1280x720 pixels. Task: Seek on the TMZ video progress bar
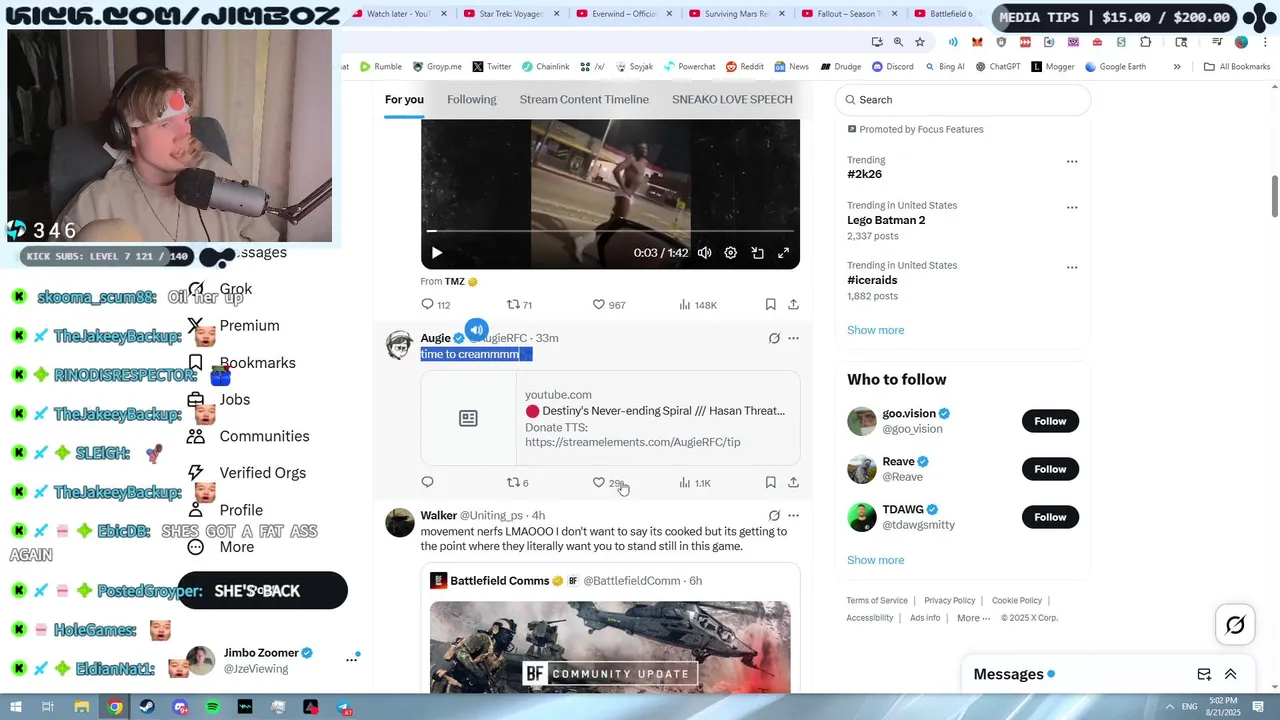click(610, 231)
